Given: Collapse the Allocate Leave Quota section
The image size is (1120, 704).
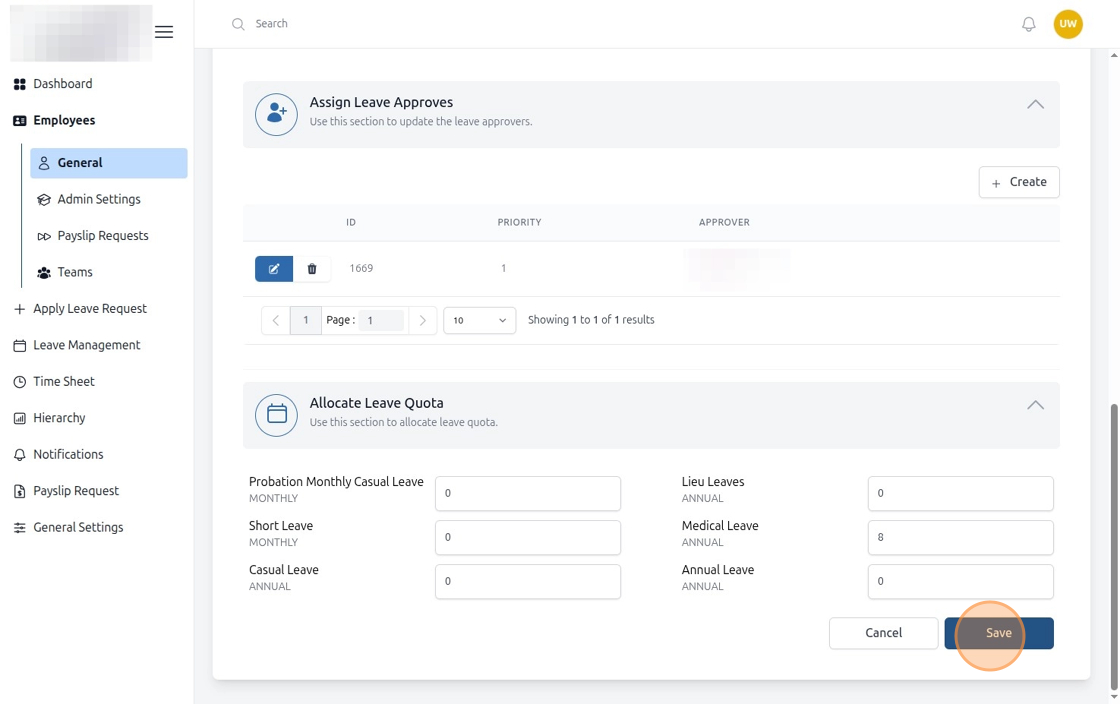Looking at the screenshot, I should [1035, 405].
